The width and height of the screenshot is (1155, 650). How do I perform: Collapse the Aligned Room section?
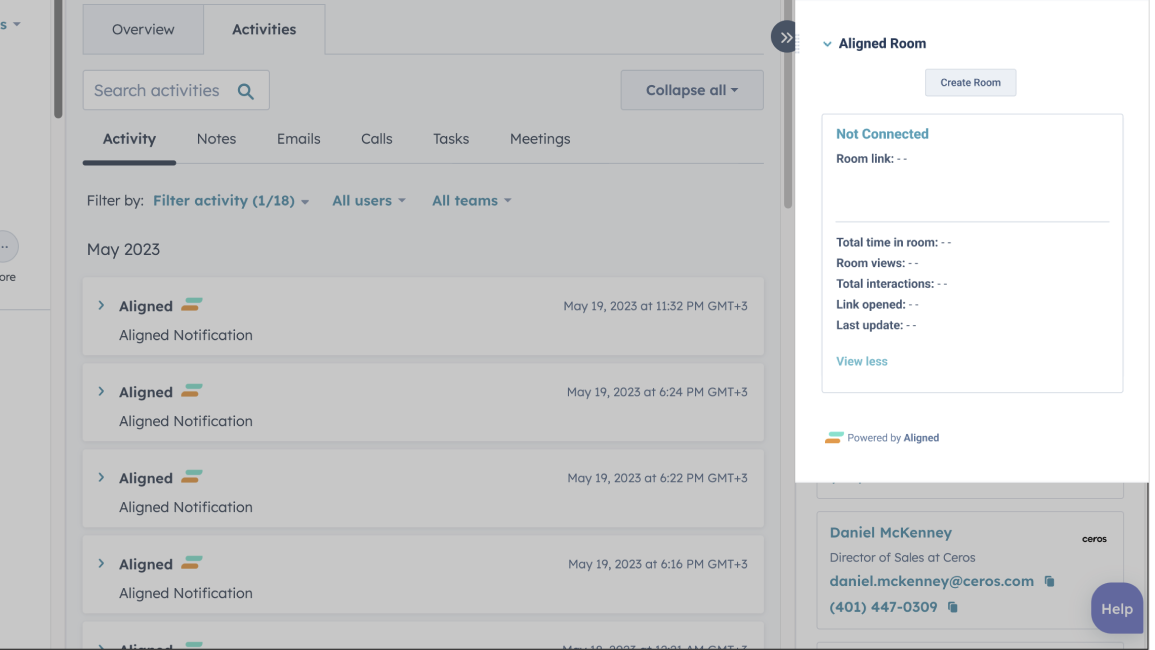coord(827,44)
